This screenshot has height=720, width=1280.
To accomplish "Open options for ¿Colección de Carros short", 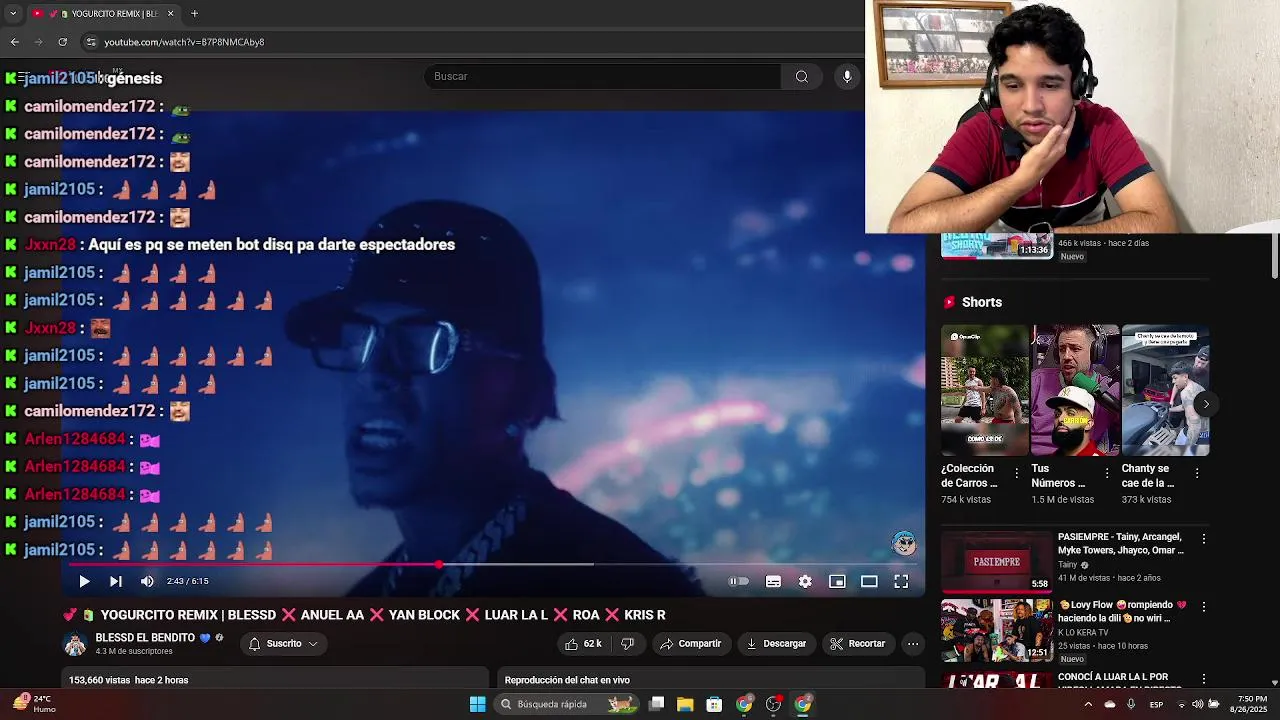I will (1017, 473).
